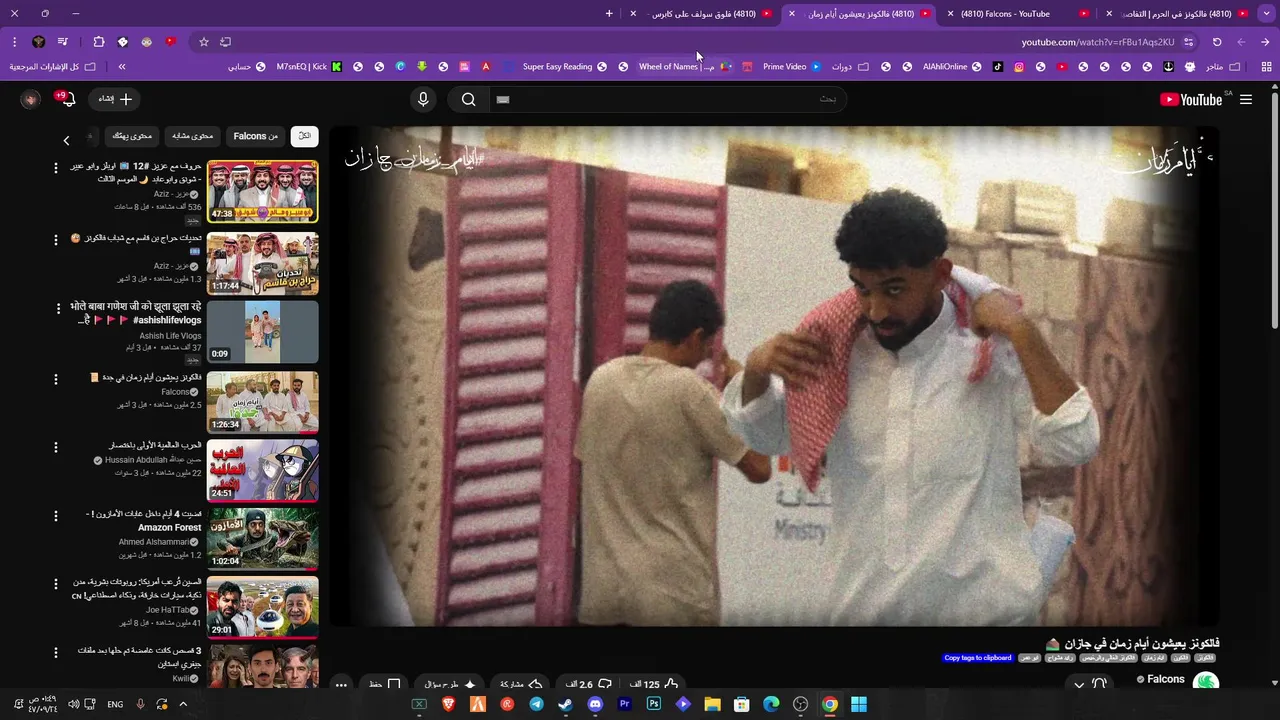Open options for الحرب العالمية الأولى video
This screenshot has height=720, width=1280.
tap(56, 447)
